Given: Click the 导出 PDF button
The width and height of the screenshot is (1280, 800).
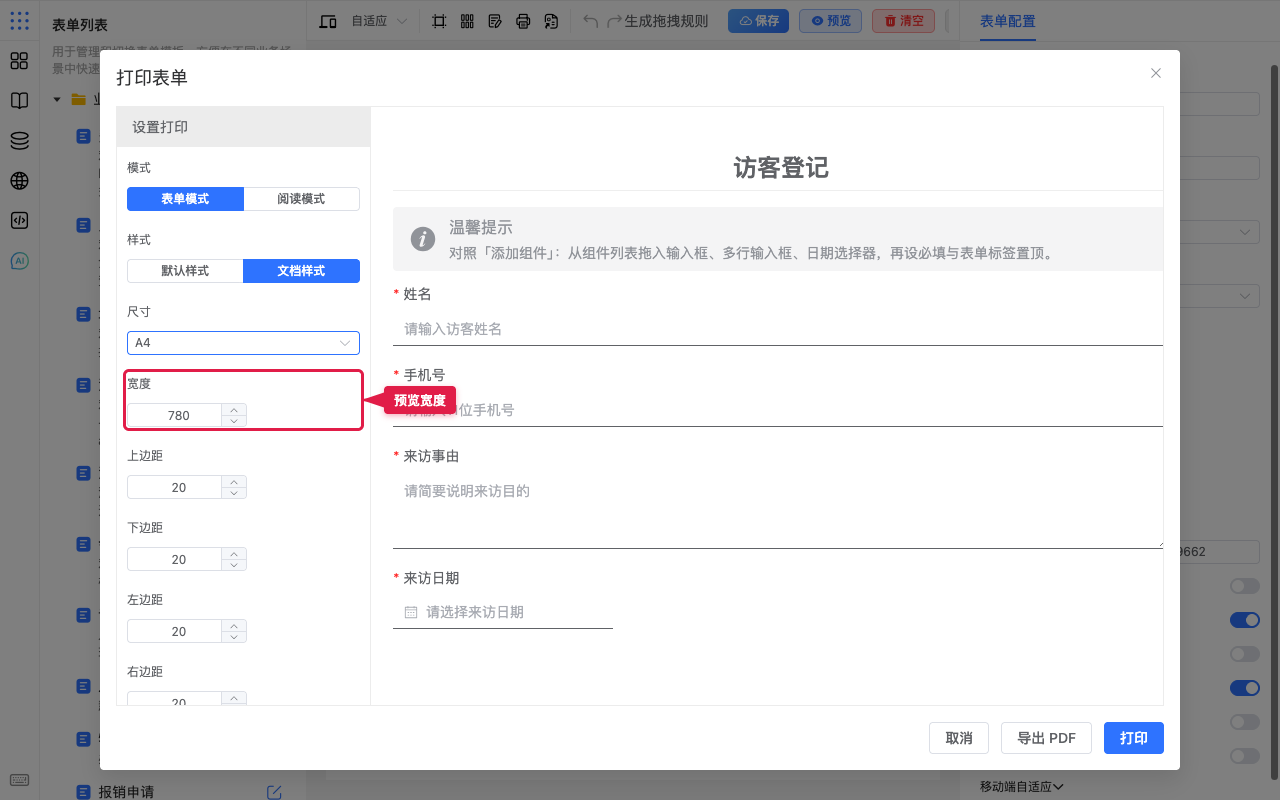Looking at the screenshot, I should pos(1046,738).
